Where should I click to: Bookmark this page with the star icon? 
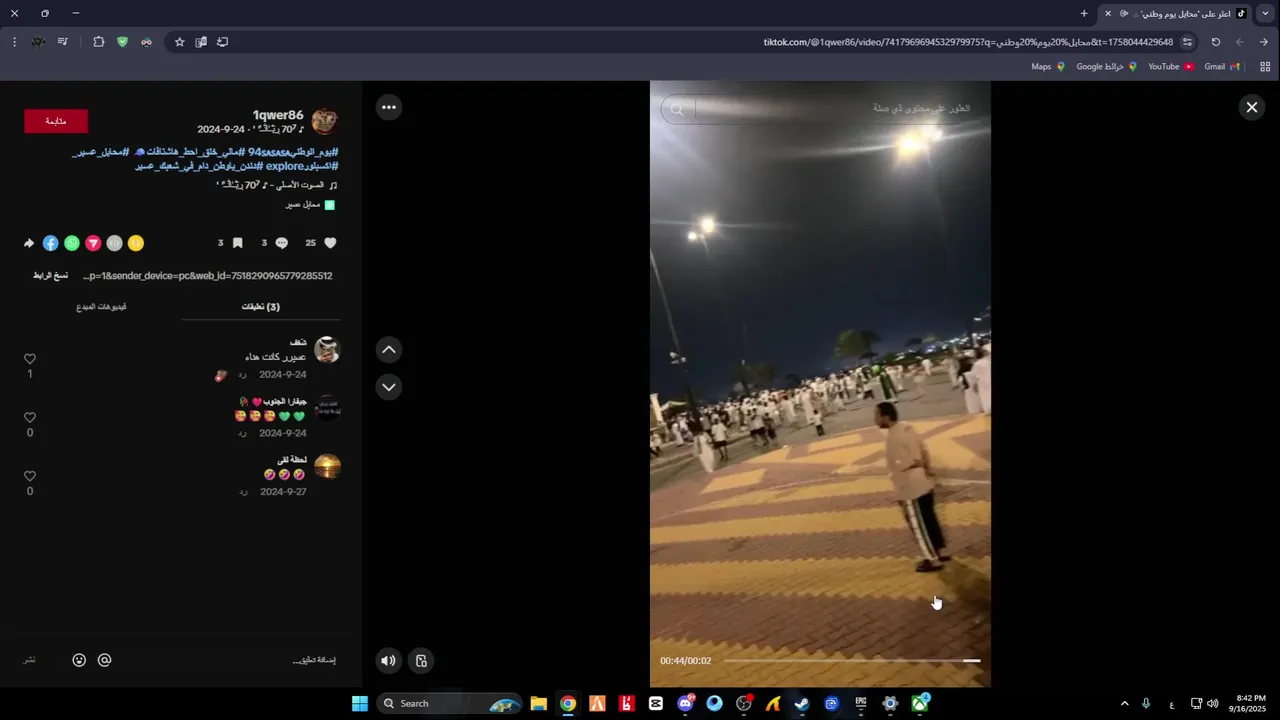tap(180, 42)
